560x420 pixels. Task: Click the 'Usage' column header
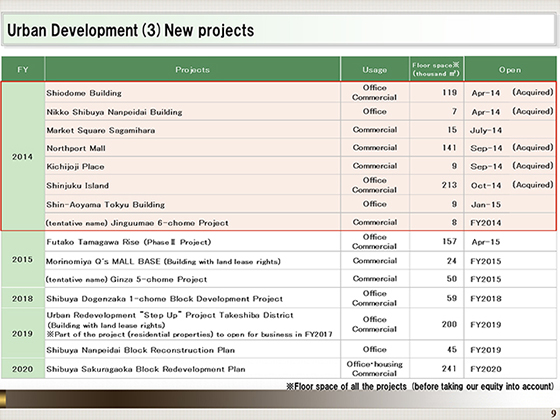coord(375,69)
